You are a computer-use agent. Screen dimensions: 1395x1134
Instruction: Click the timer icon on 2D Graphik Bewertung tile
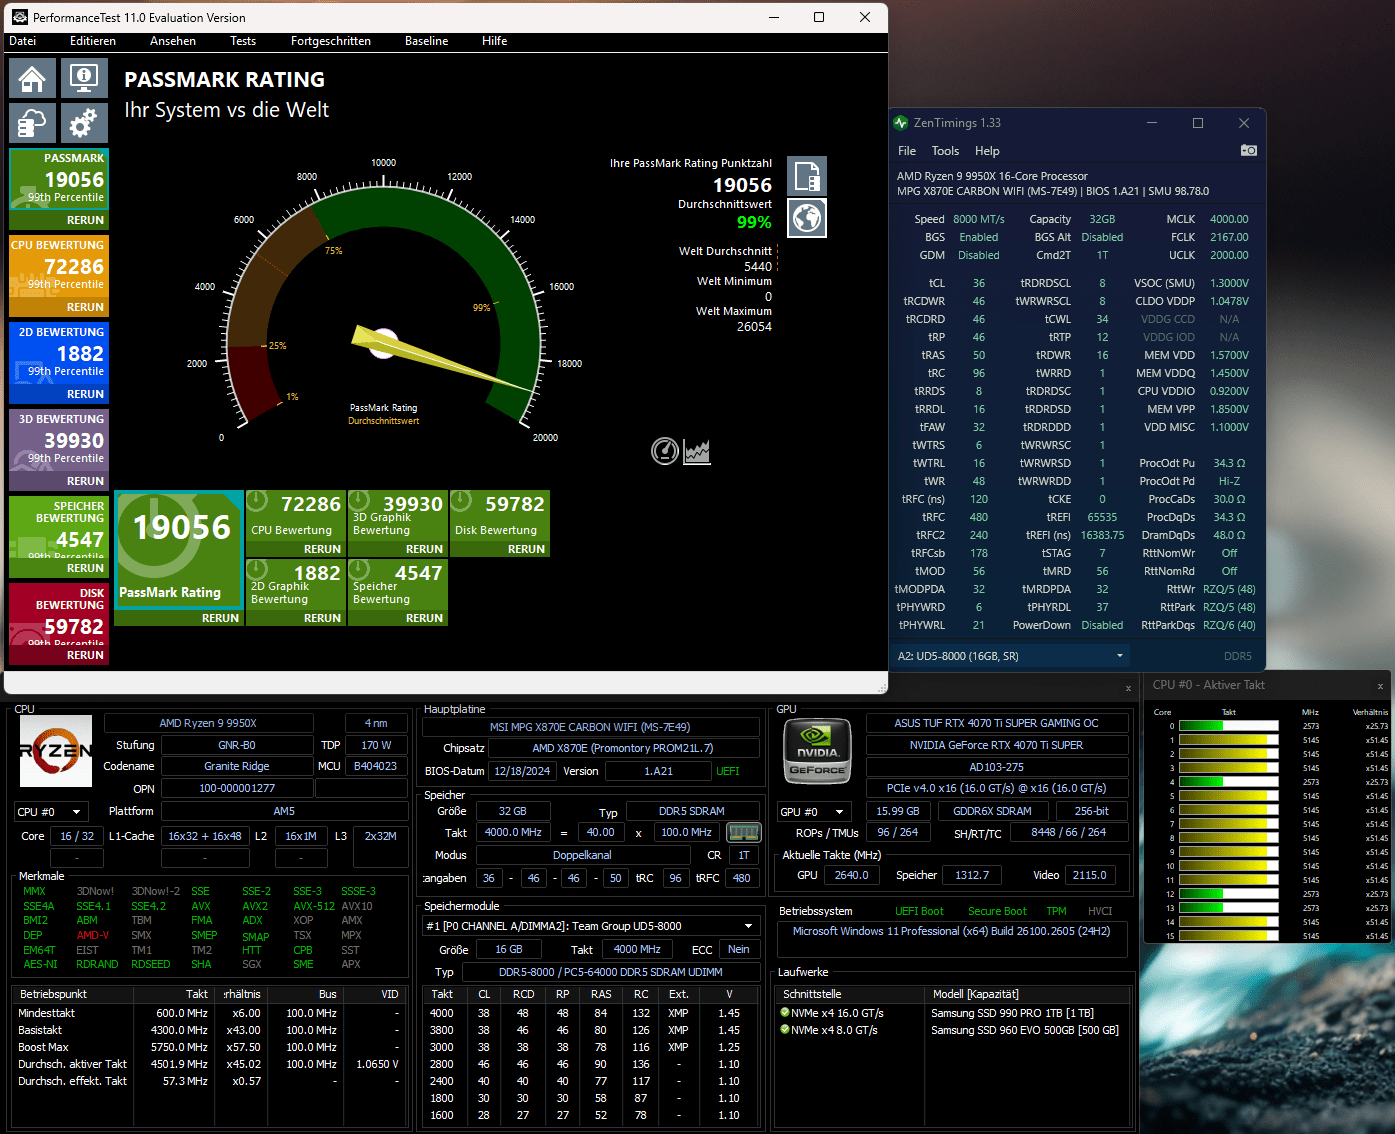[x=257, y=569]
